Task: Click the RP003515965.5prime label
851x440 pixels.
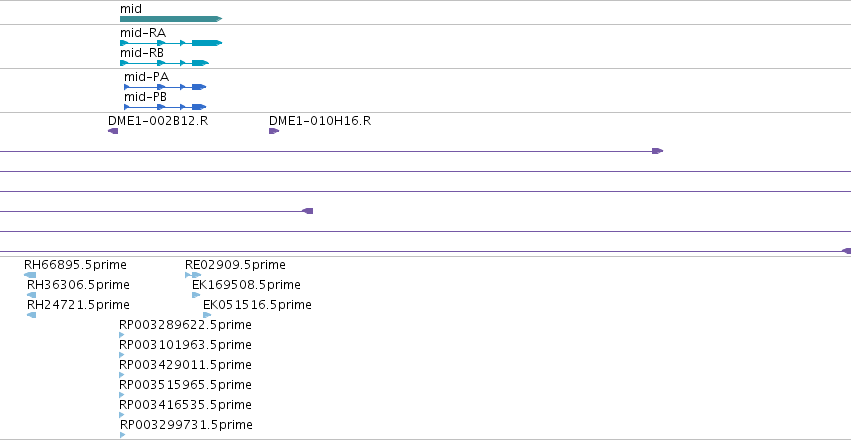Action: pyautogui.click(x=186, y=385)
